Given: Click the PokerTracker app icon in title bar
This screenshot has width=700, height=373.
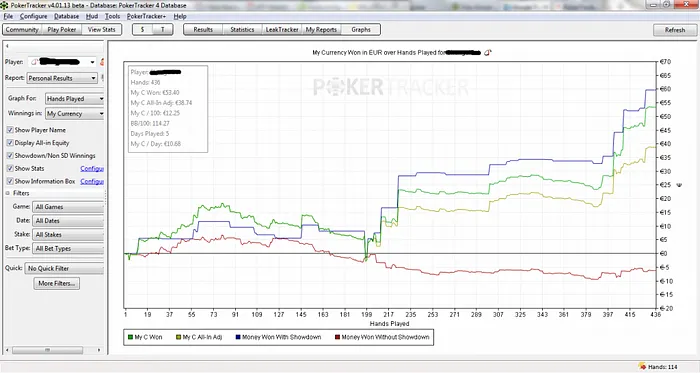Looking at the screenshot, I should click(x=4, y=5).
